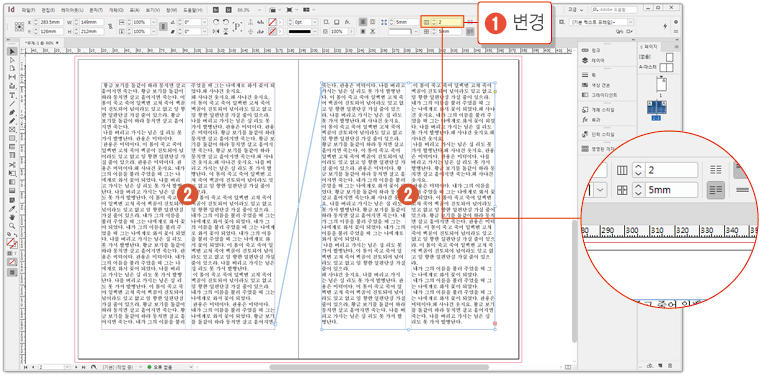Image resolution: width=759 pixels, height=375 pixels.
Task: Click the stroke color swatch in control panel
Action: coord(273,31)
